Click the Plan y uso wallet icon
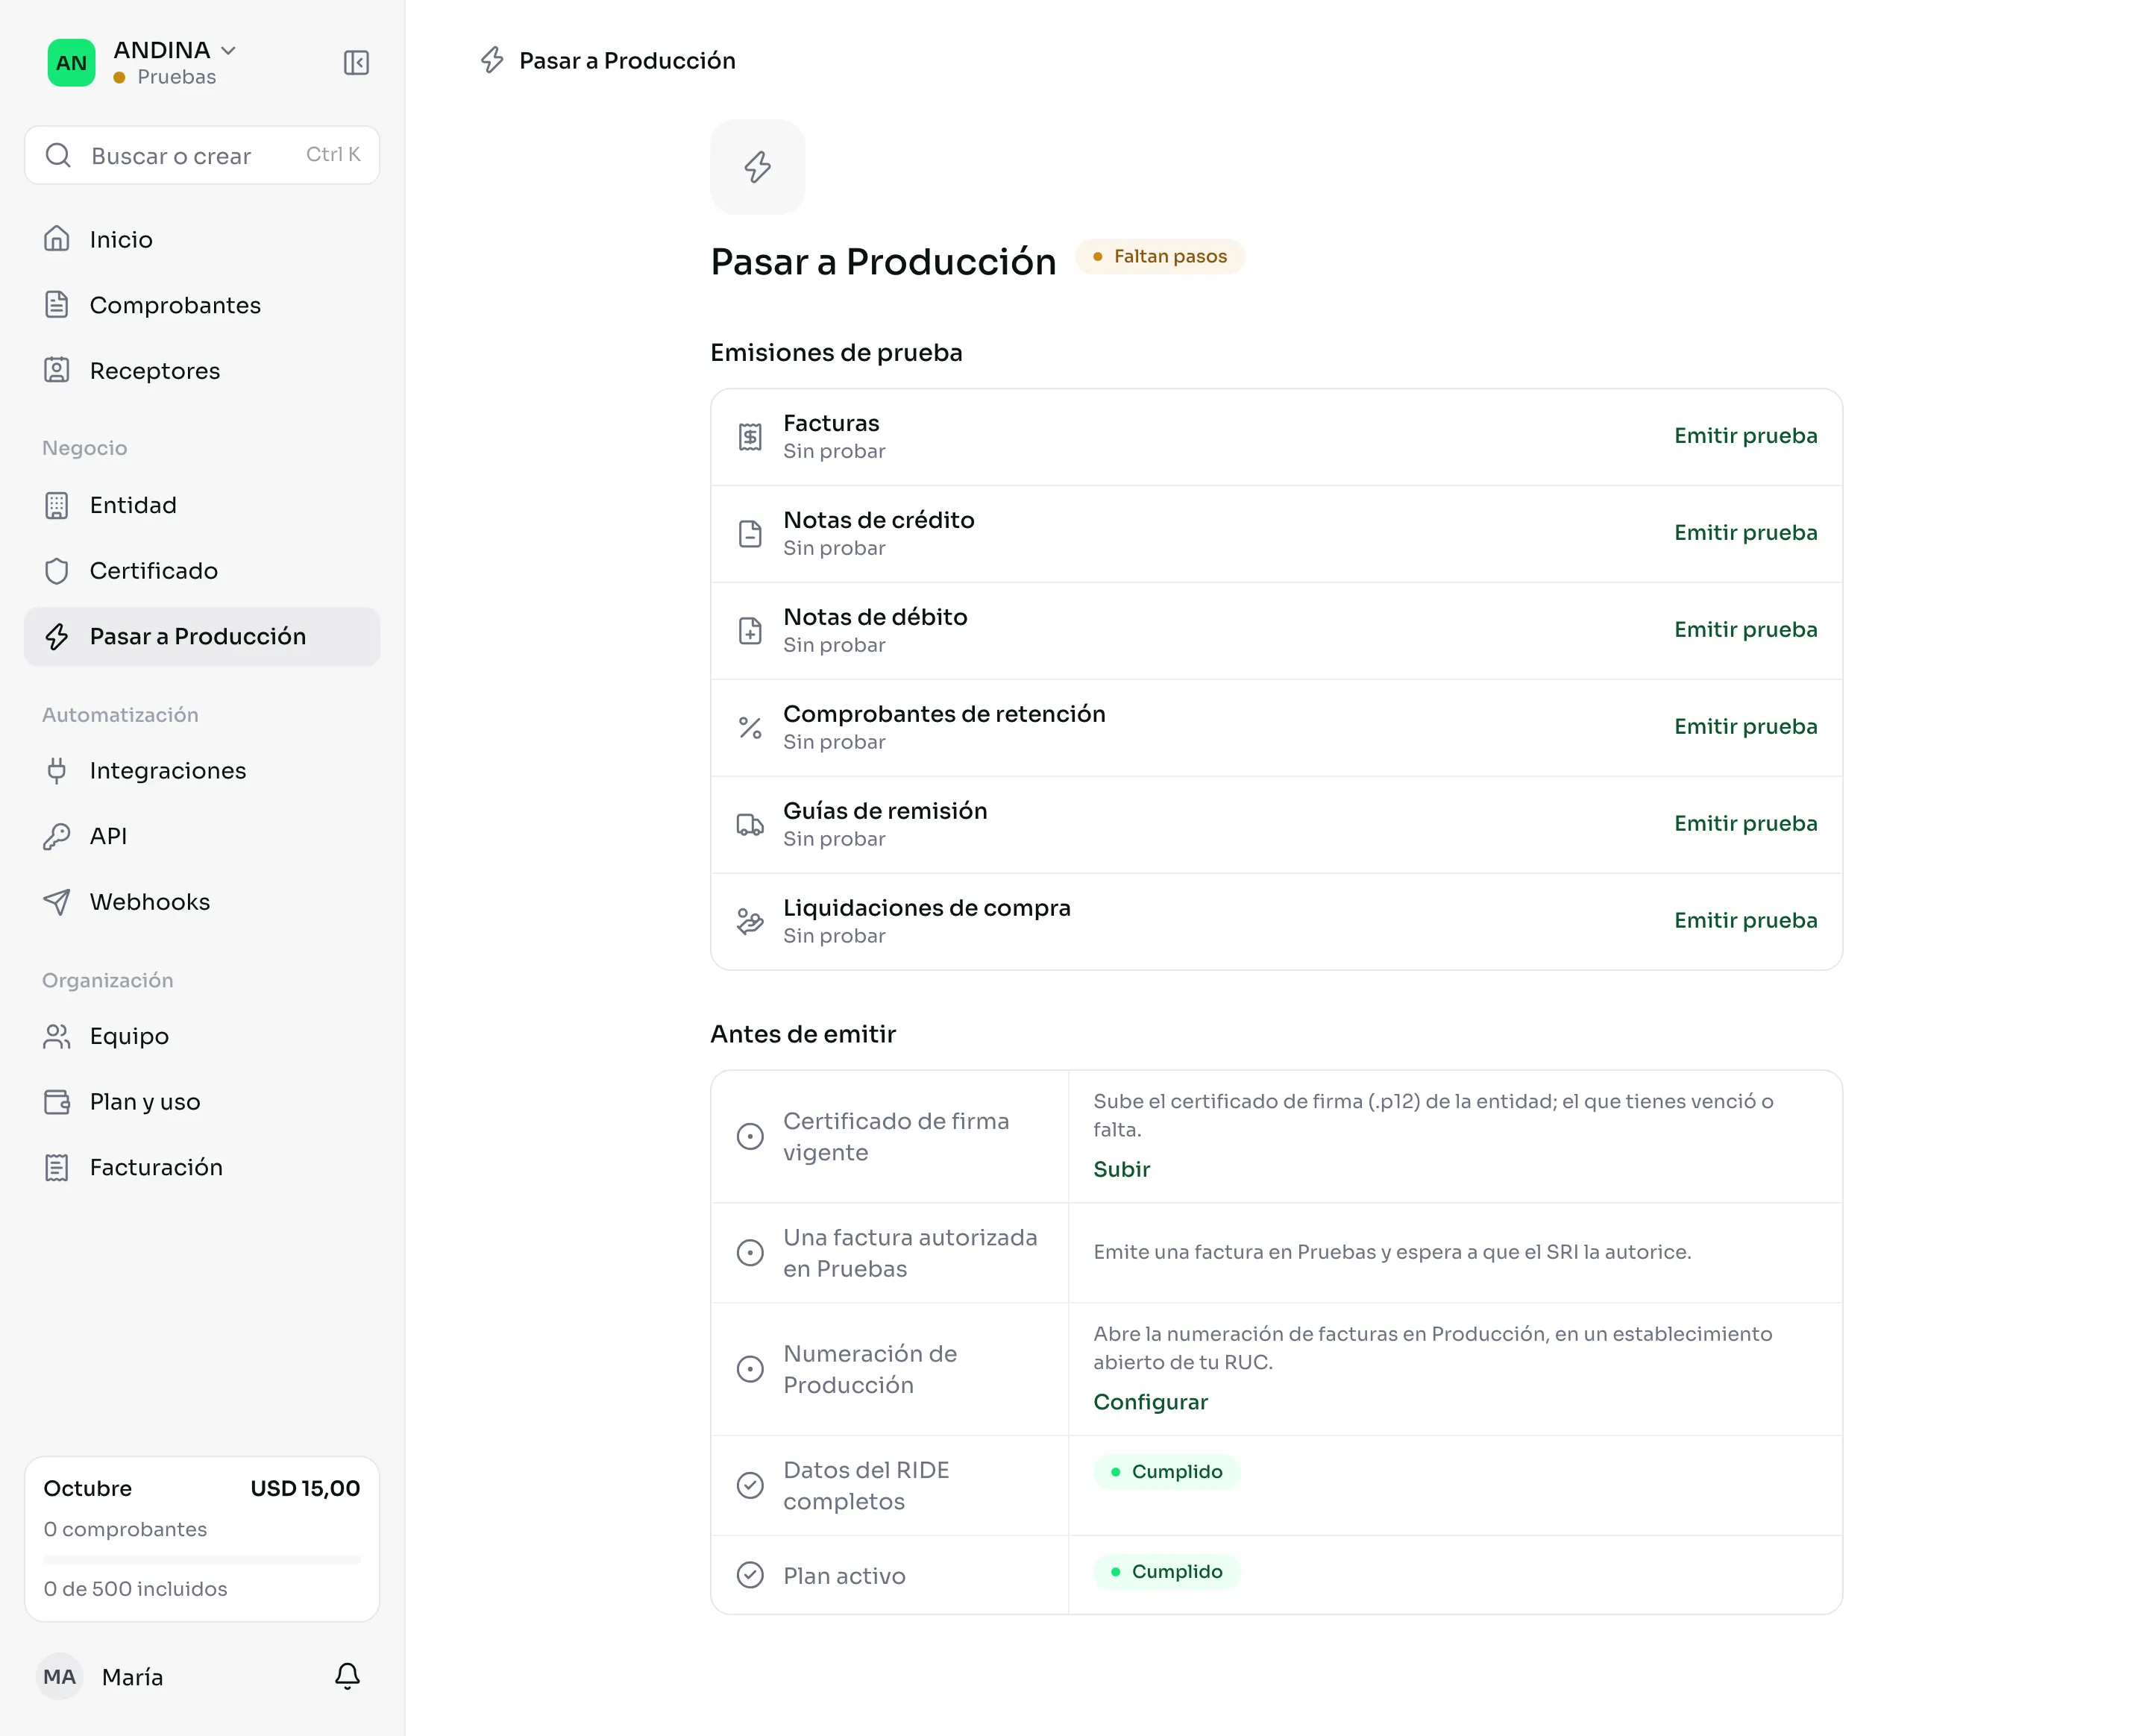 pyautogui.click(x=57, y=1102)
